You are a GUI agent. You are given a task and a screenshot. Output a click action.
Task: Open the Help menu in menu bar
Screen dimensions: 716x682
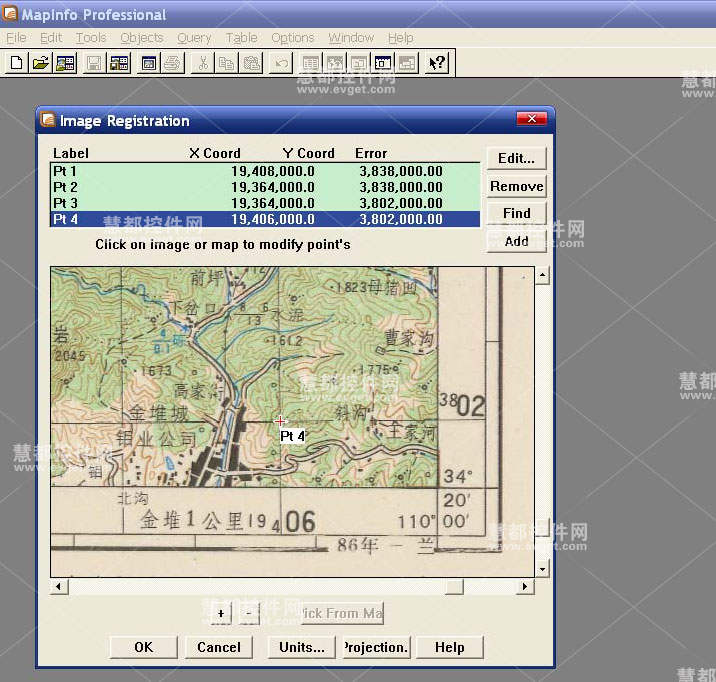pyautogui.click(x=400, y=38)
